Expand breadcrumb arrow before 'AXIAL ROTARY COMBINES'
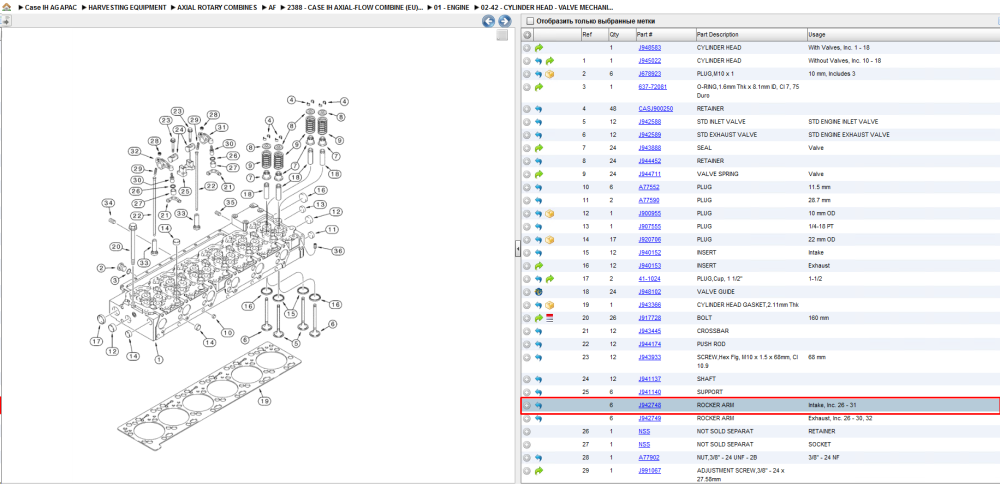This screenshot has width=1000, height=484. coord(173,7)
